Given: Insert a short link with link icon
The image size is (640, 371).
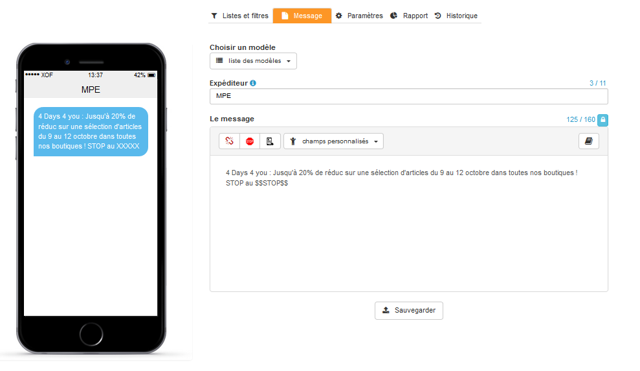Looking at the screenshot, I should [x=229, y=141].
